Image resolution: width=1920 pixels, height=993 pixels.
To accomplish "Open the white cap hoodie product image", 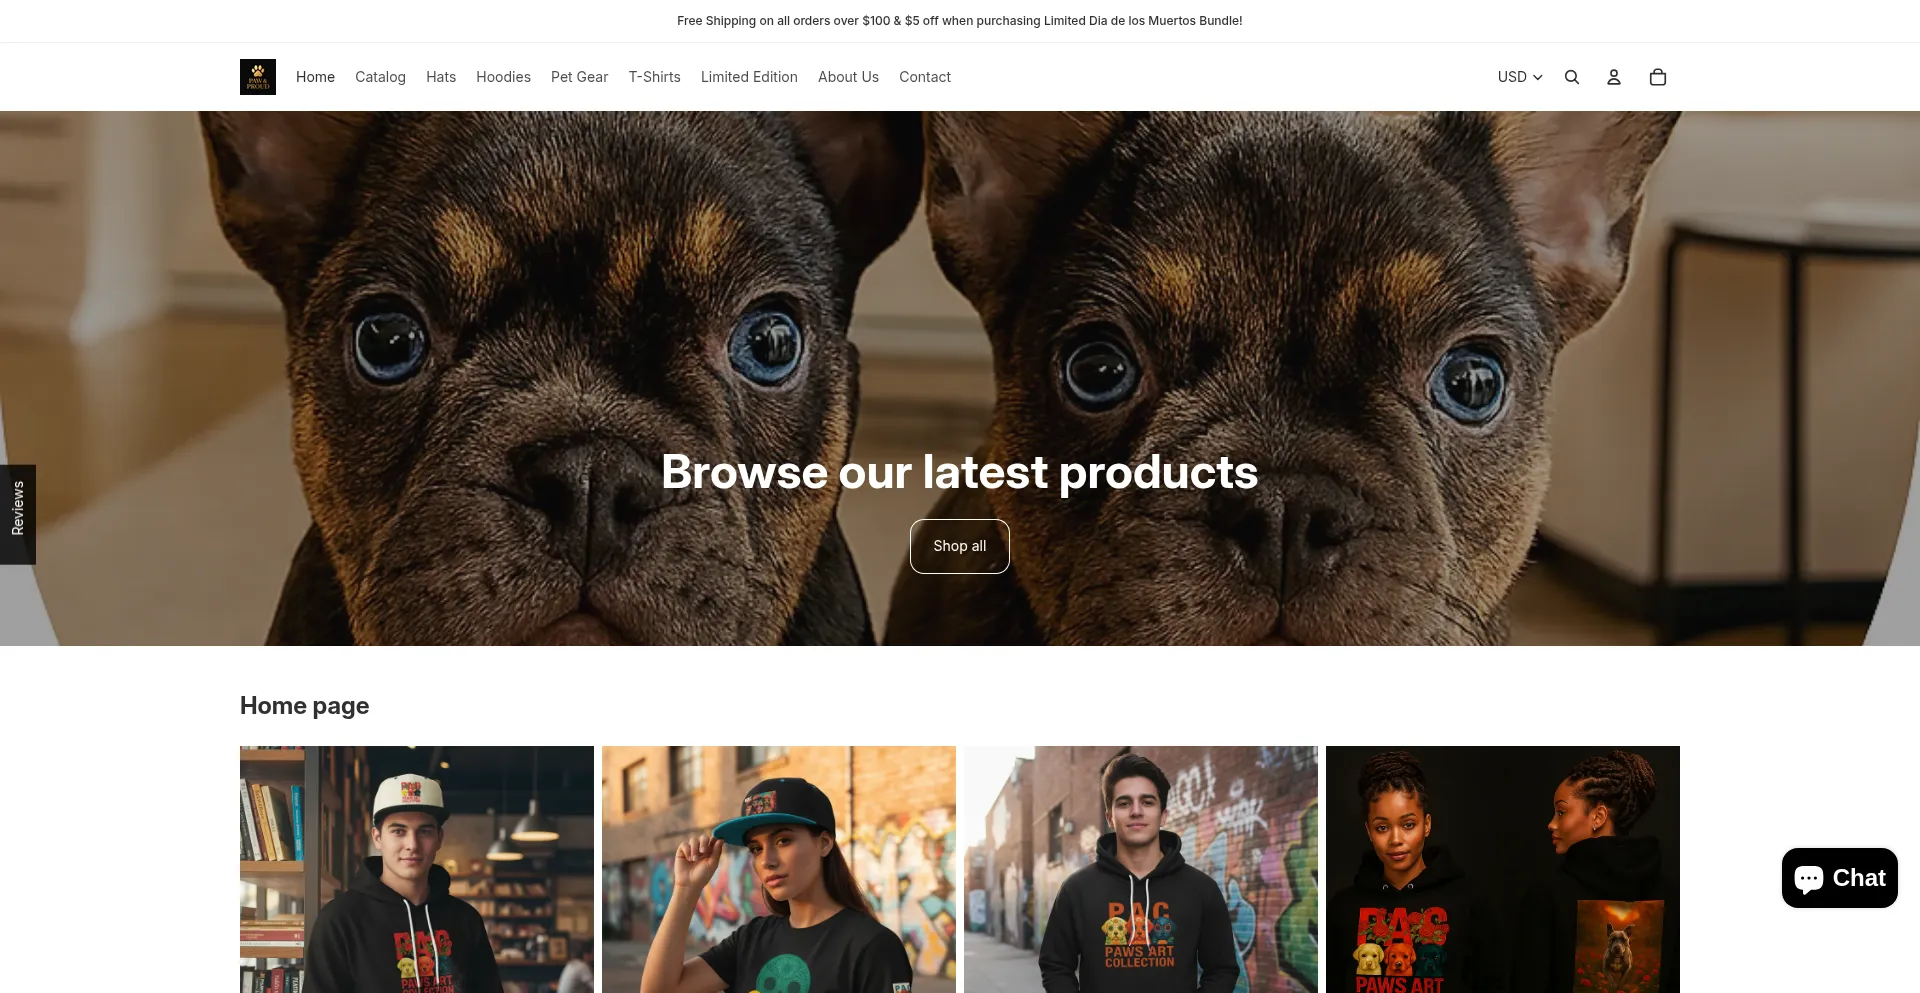I will (417, 869).
